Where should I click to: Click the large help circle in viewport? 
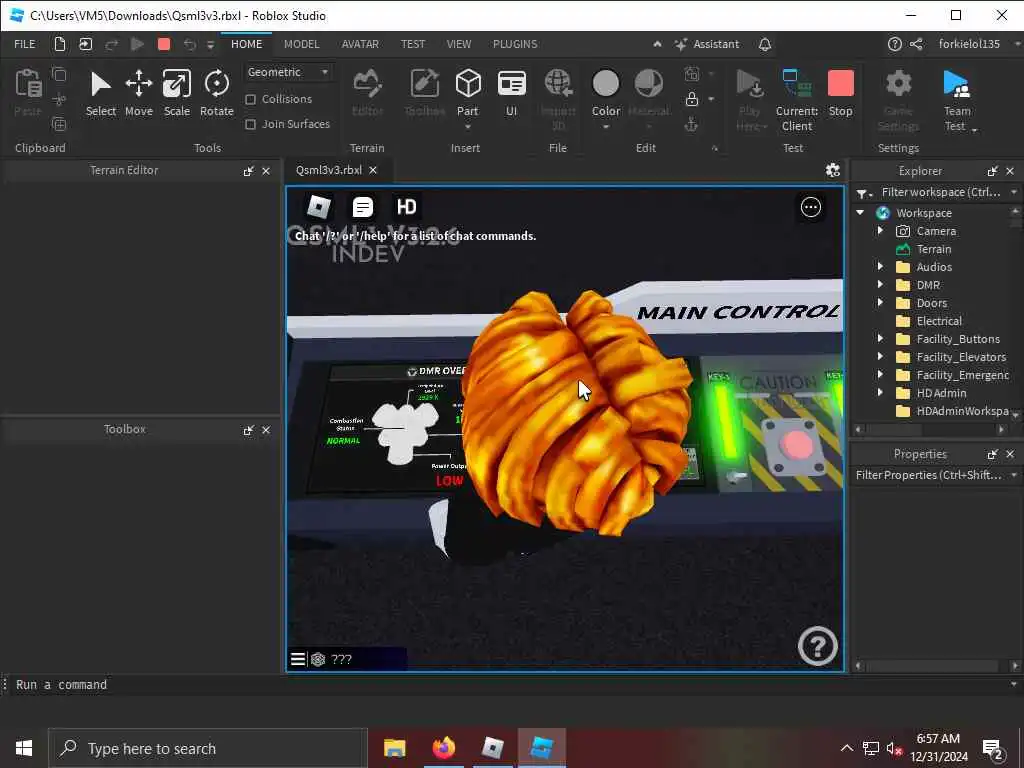[817, 646]
